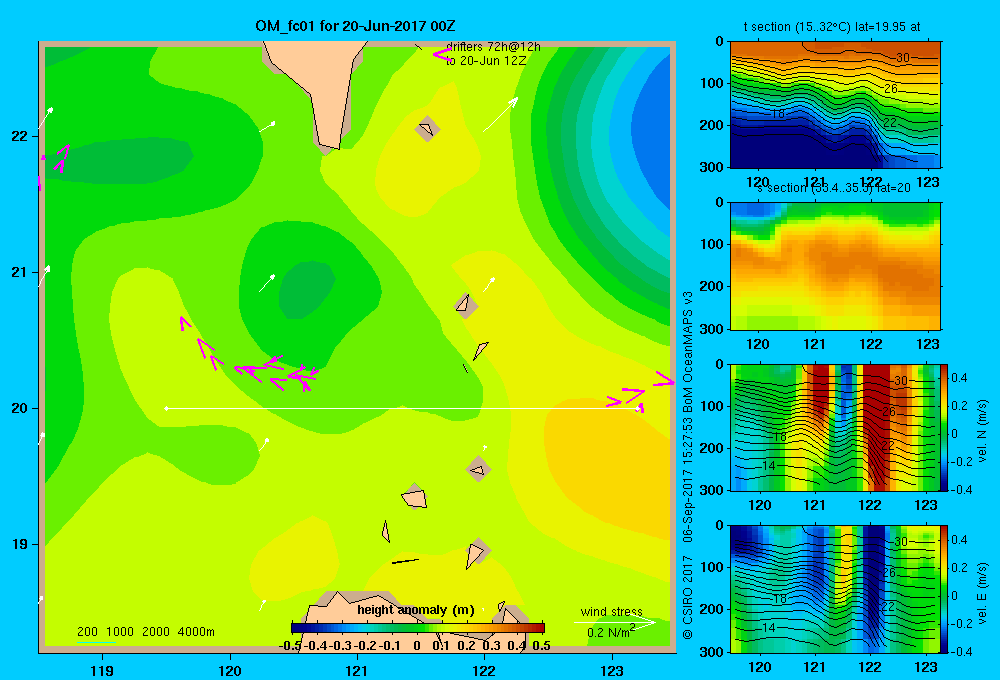The height and width of the screenshot is (680, 1000).
Task: Click the magenta drifter legend arrow beside 'drifters'
Action: (x=441, y=54)
